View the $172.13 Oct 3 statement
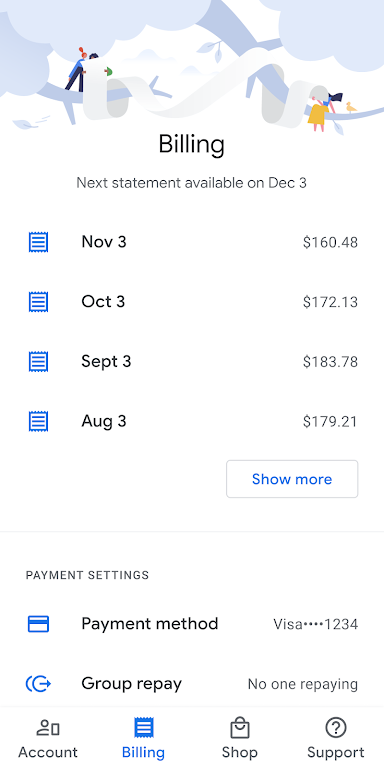The height and width of the screenshot is (768, 384). [192, 302]
